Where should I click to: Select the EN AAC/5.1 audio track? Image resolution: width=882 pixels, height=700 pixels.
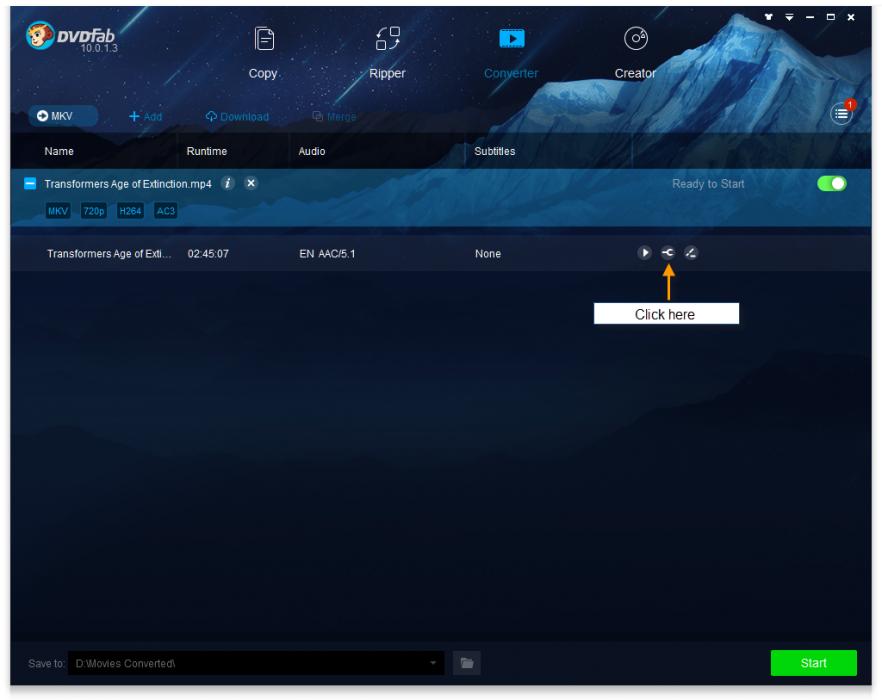pos(327,254)
